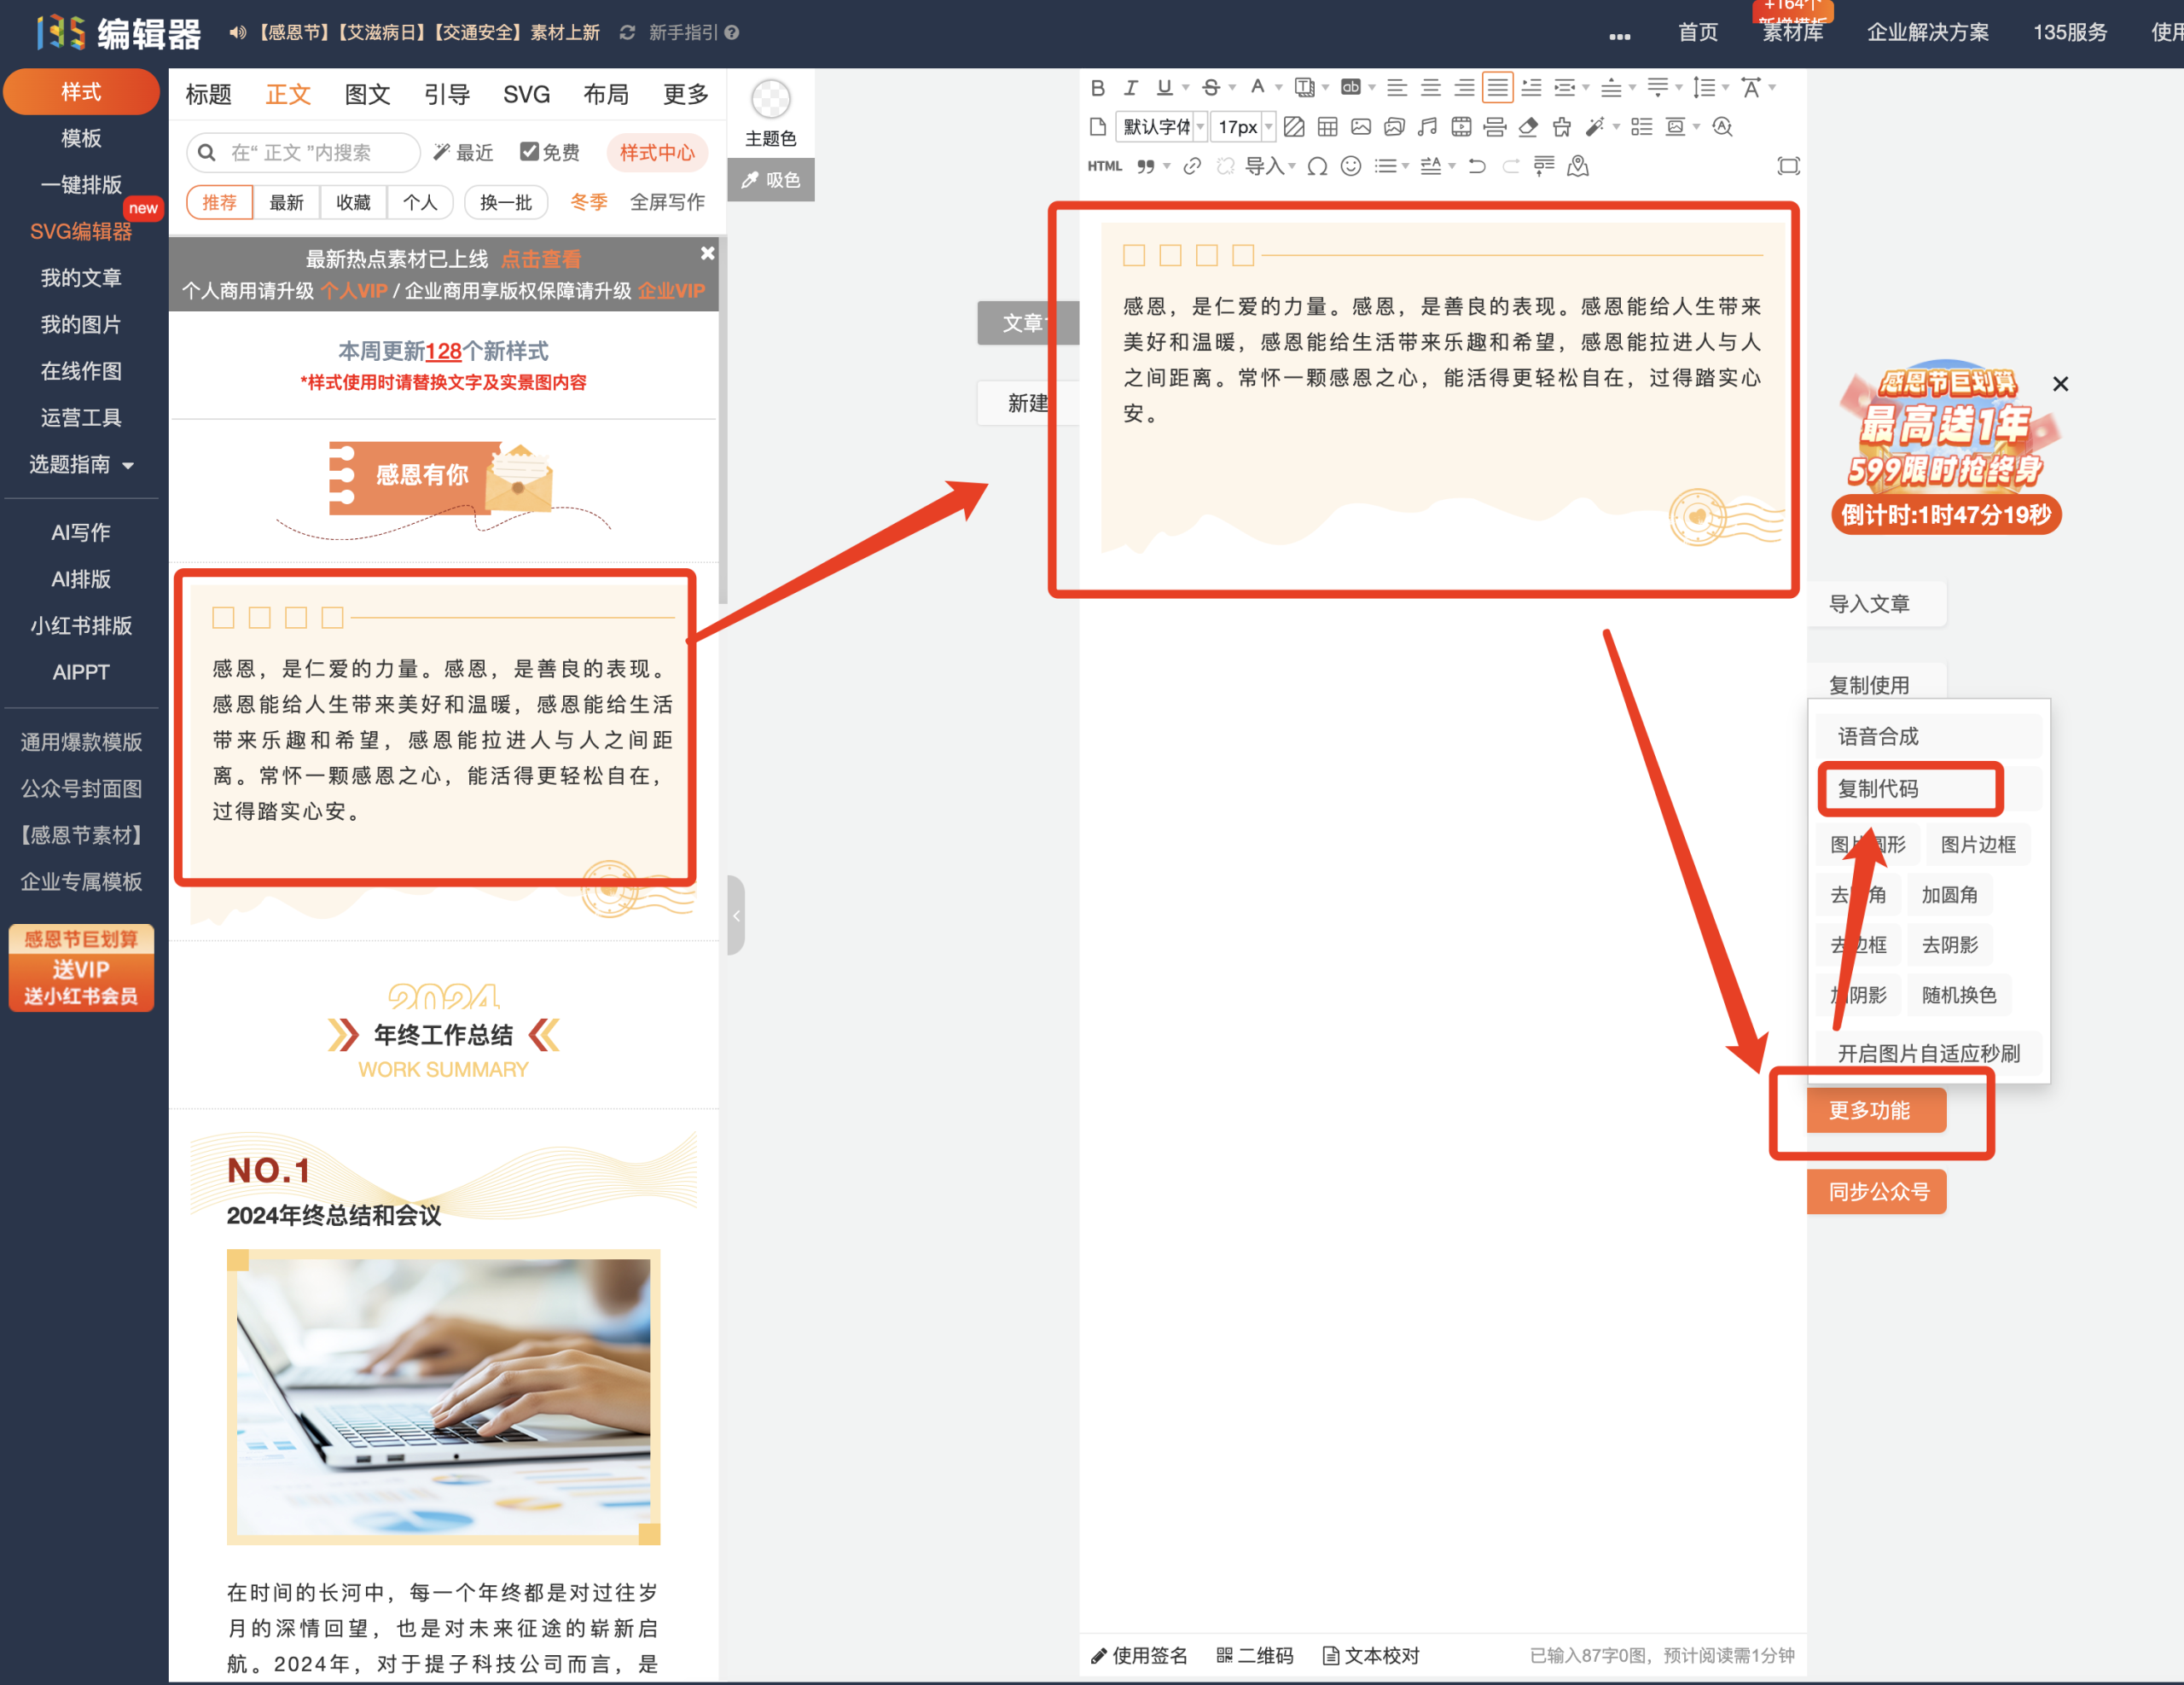Click the undo arrow icon
Viewport: 2184px width, 1685px height.
point(1476,166)
